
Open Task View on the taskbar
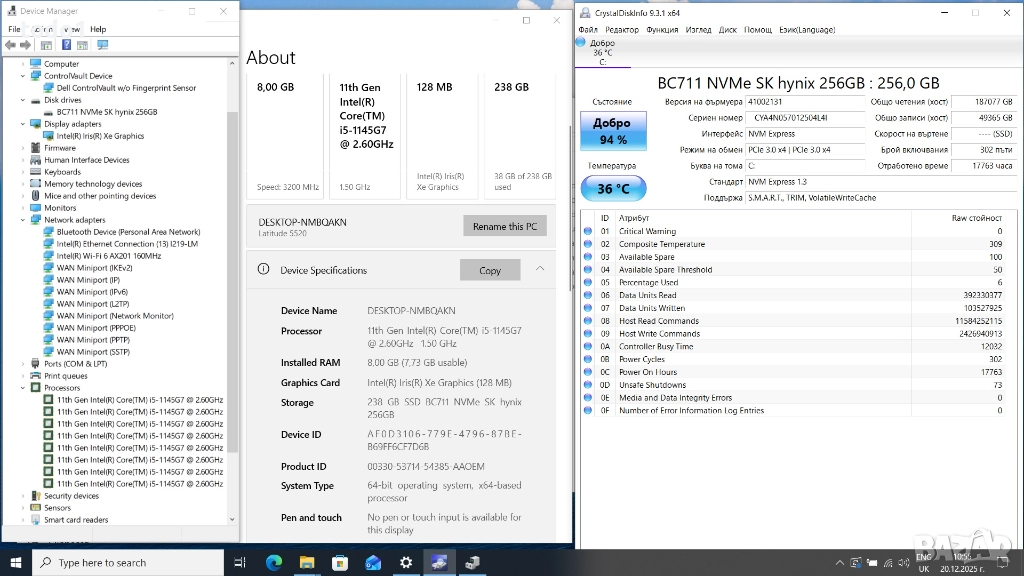(240, 562)
